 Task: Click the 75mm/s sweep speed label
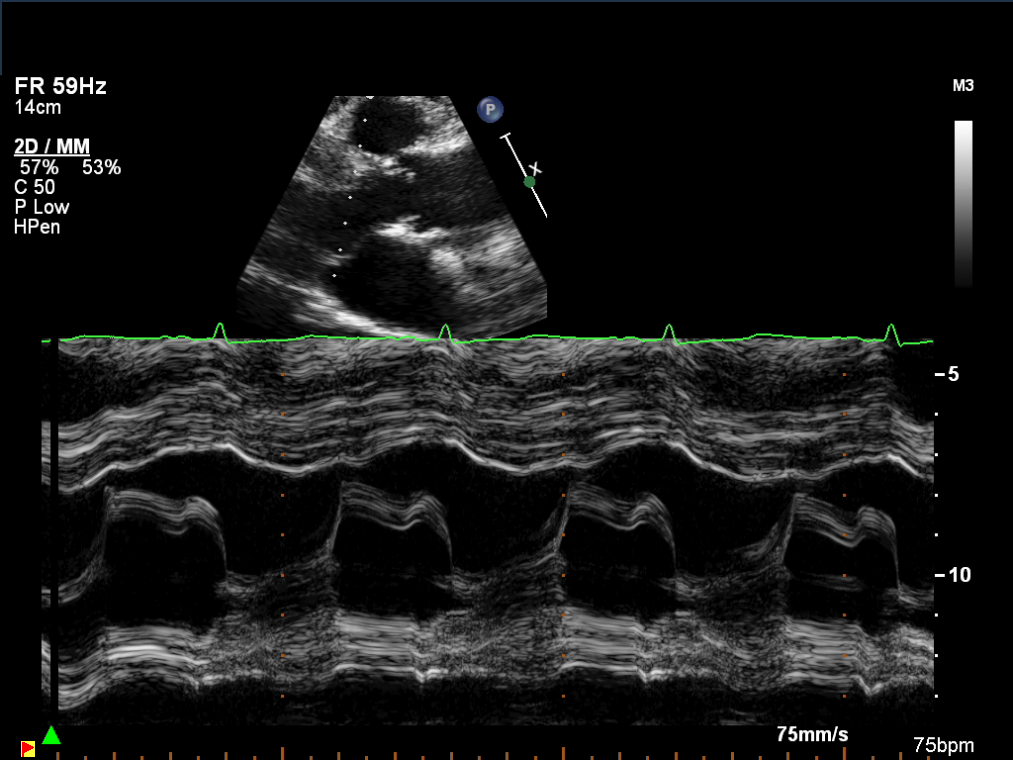coord(812,735)
